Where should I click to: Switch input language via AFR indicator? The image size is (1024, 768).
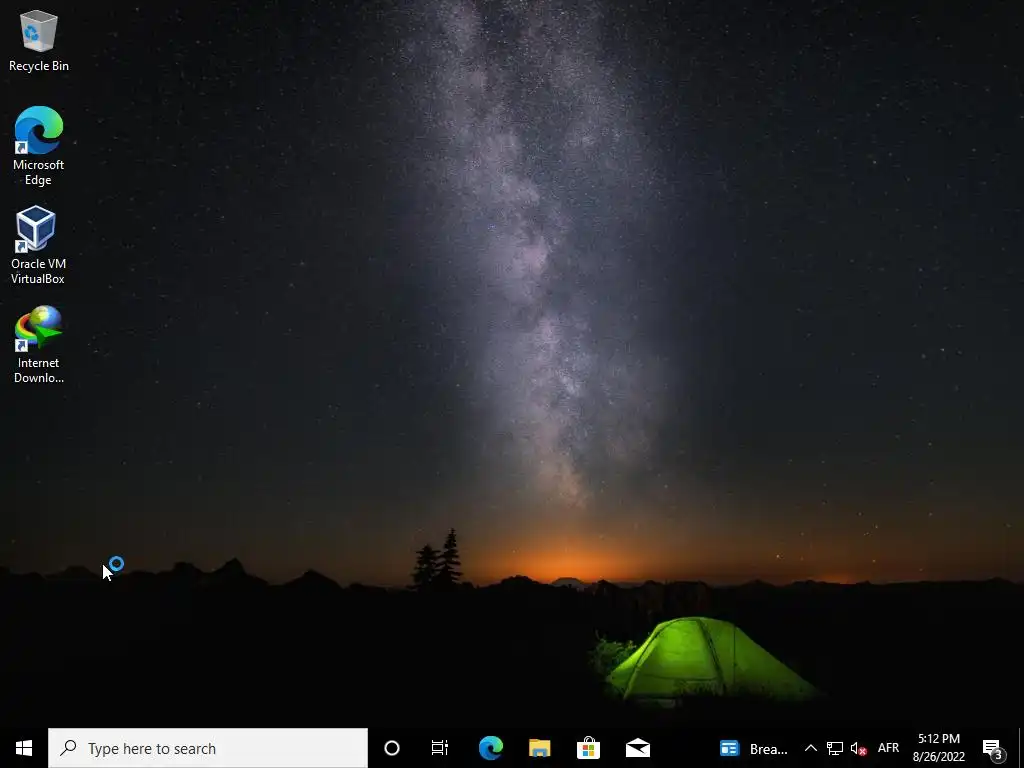click(x=888, y=748)
